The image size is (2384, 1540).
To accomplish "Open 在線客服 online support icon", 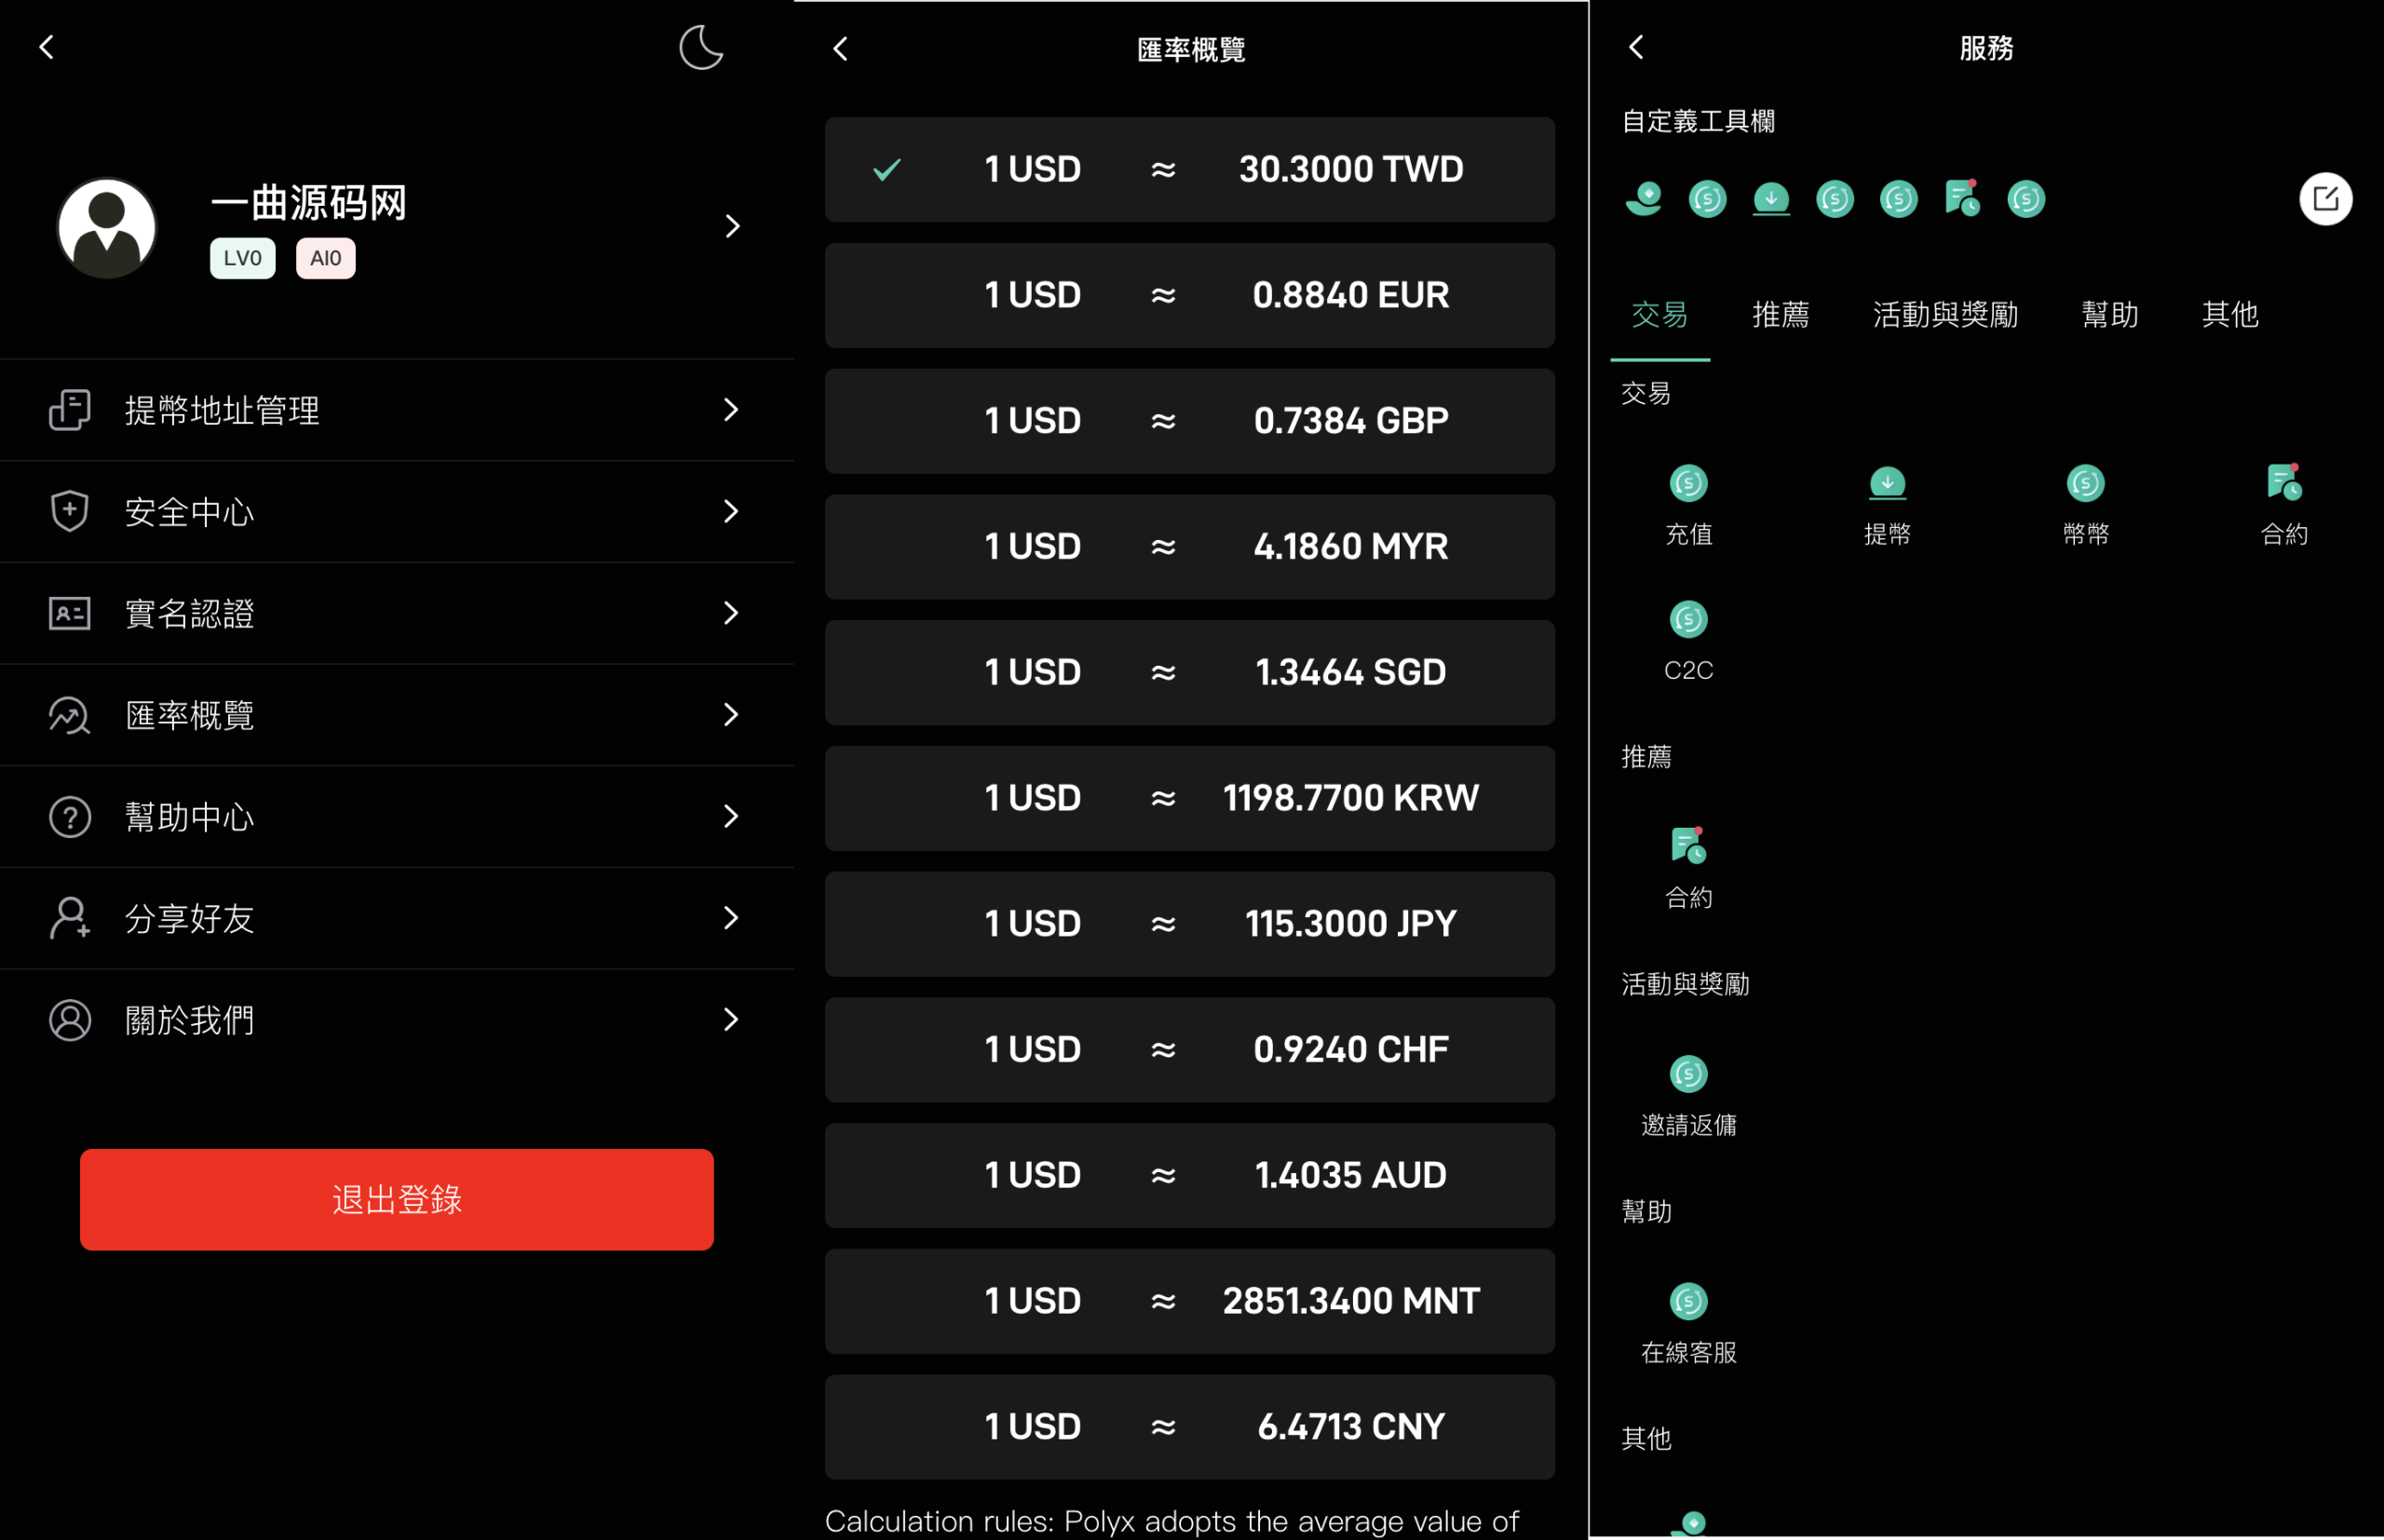I will tap(1688, 1302).
